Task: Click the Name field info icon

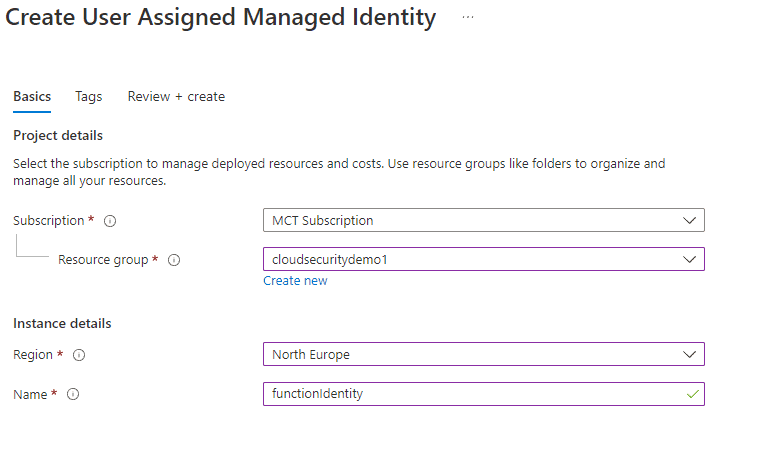Action: [x=73, y=395]
